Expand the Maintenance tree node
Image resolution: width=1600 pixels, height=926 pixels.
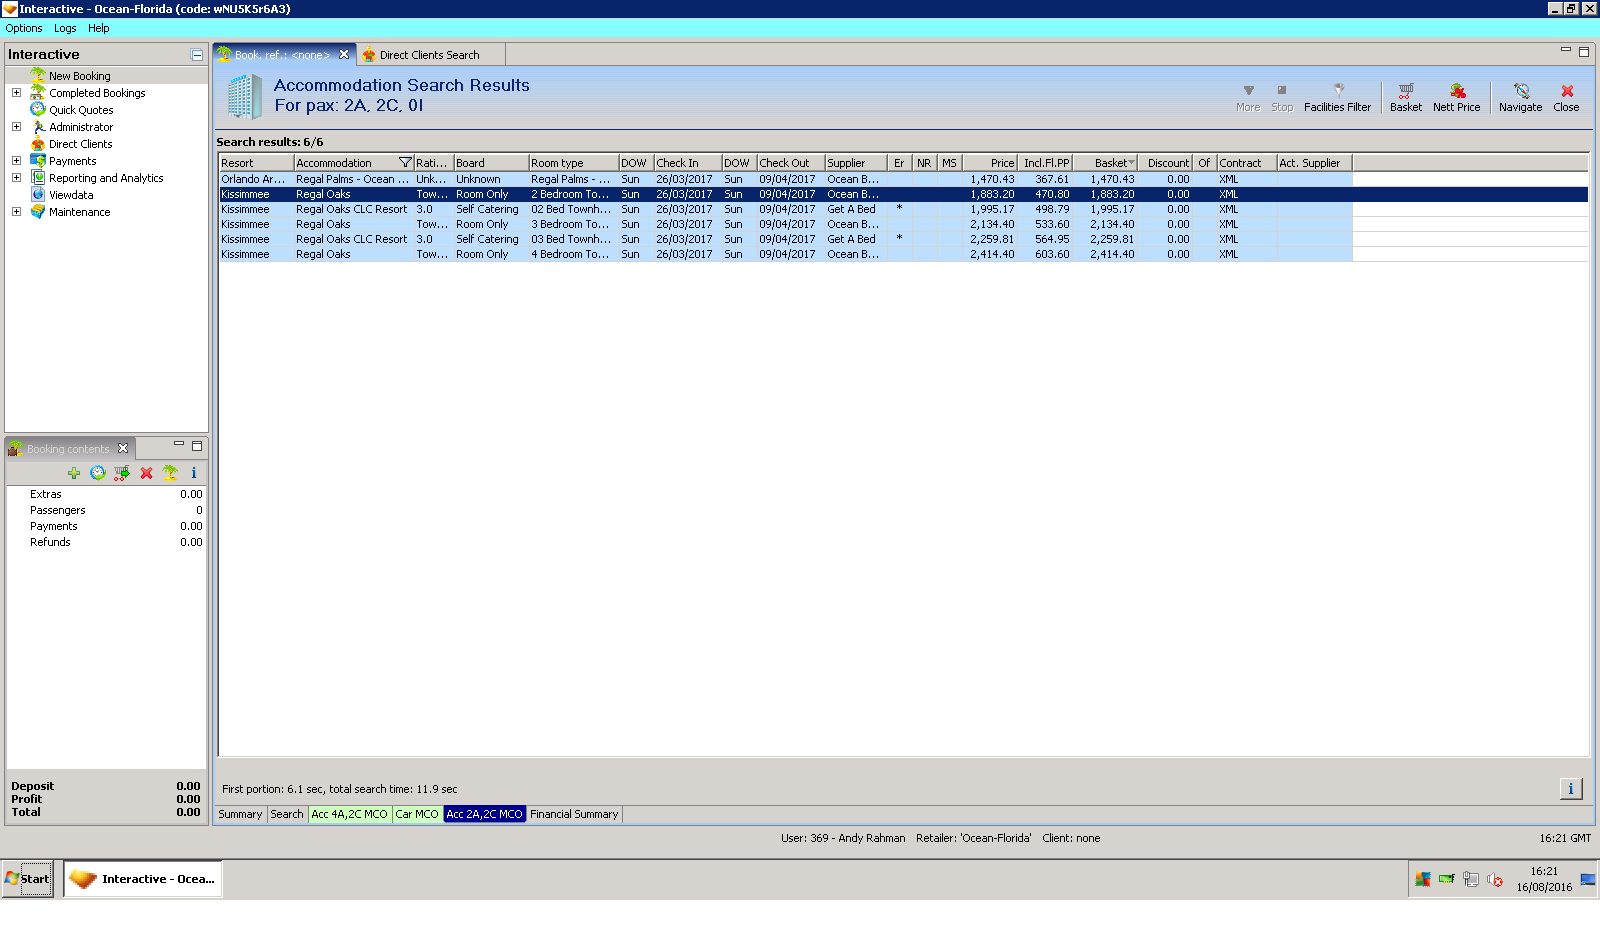[x=16, y=212]
